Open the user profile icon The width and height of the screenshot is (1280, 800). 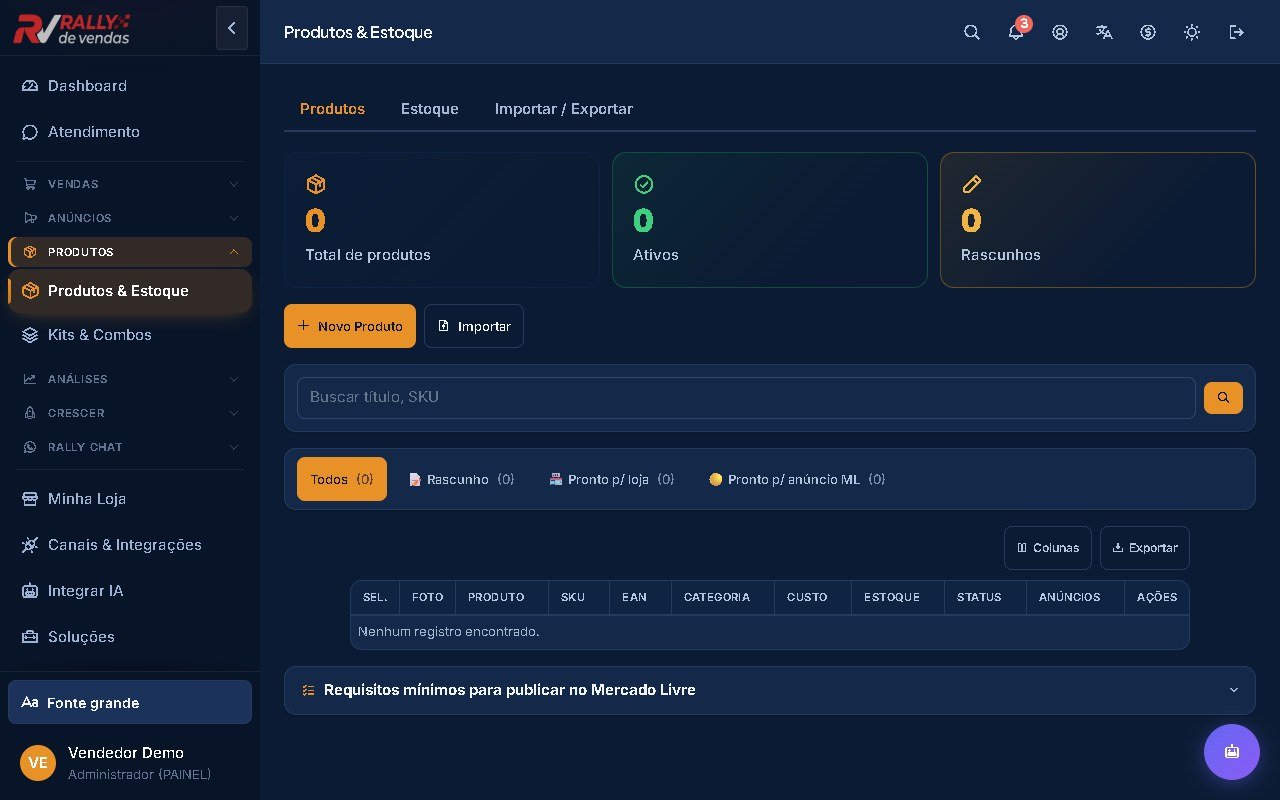point(1060,32)
